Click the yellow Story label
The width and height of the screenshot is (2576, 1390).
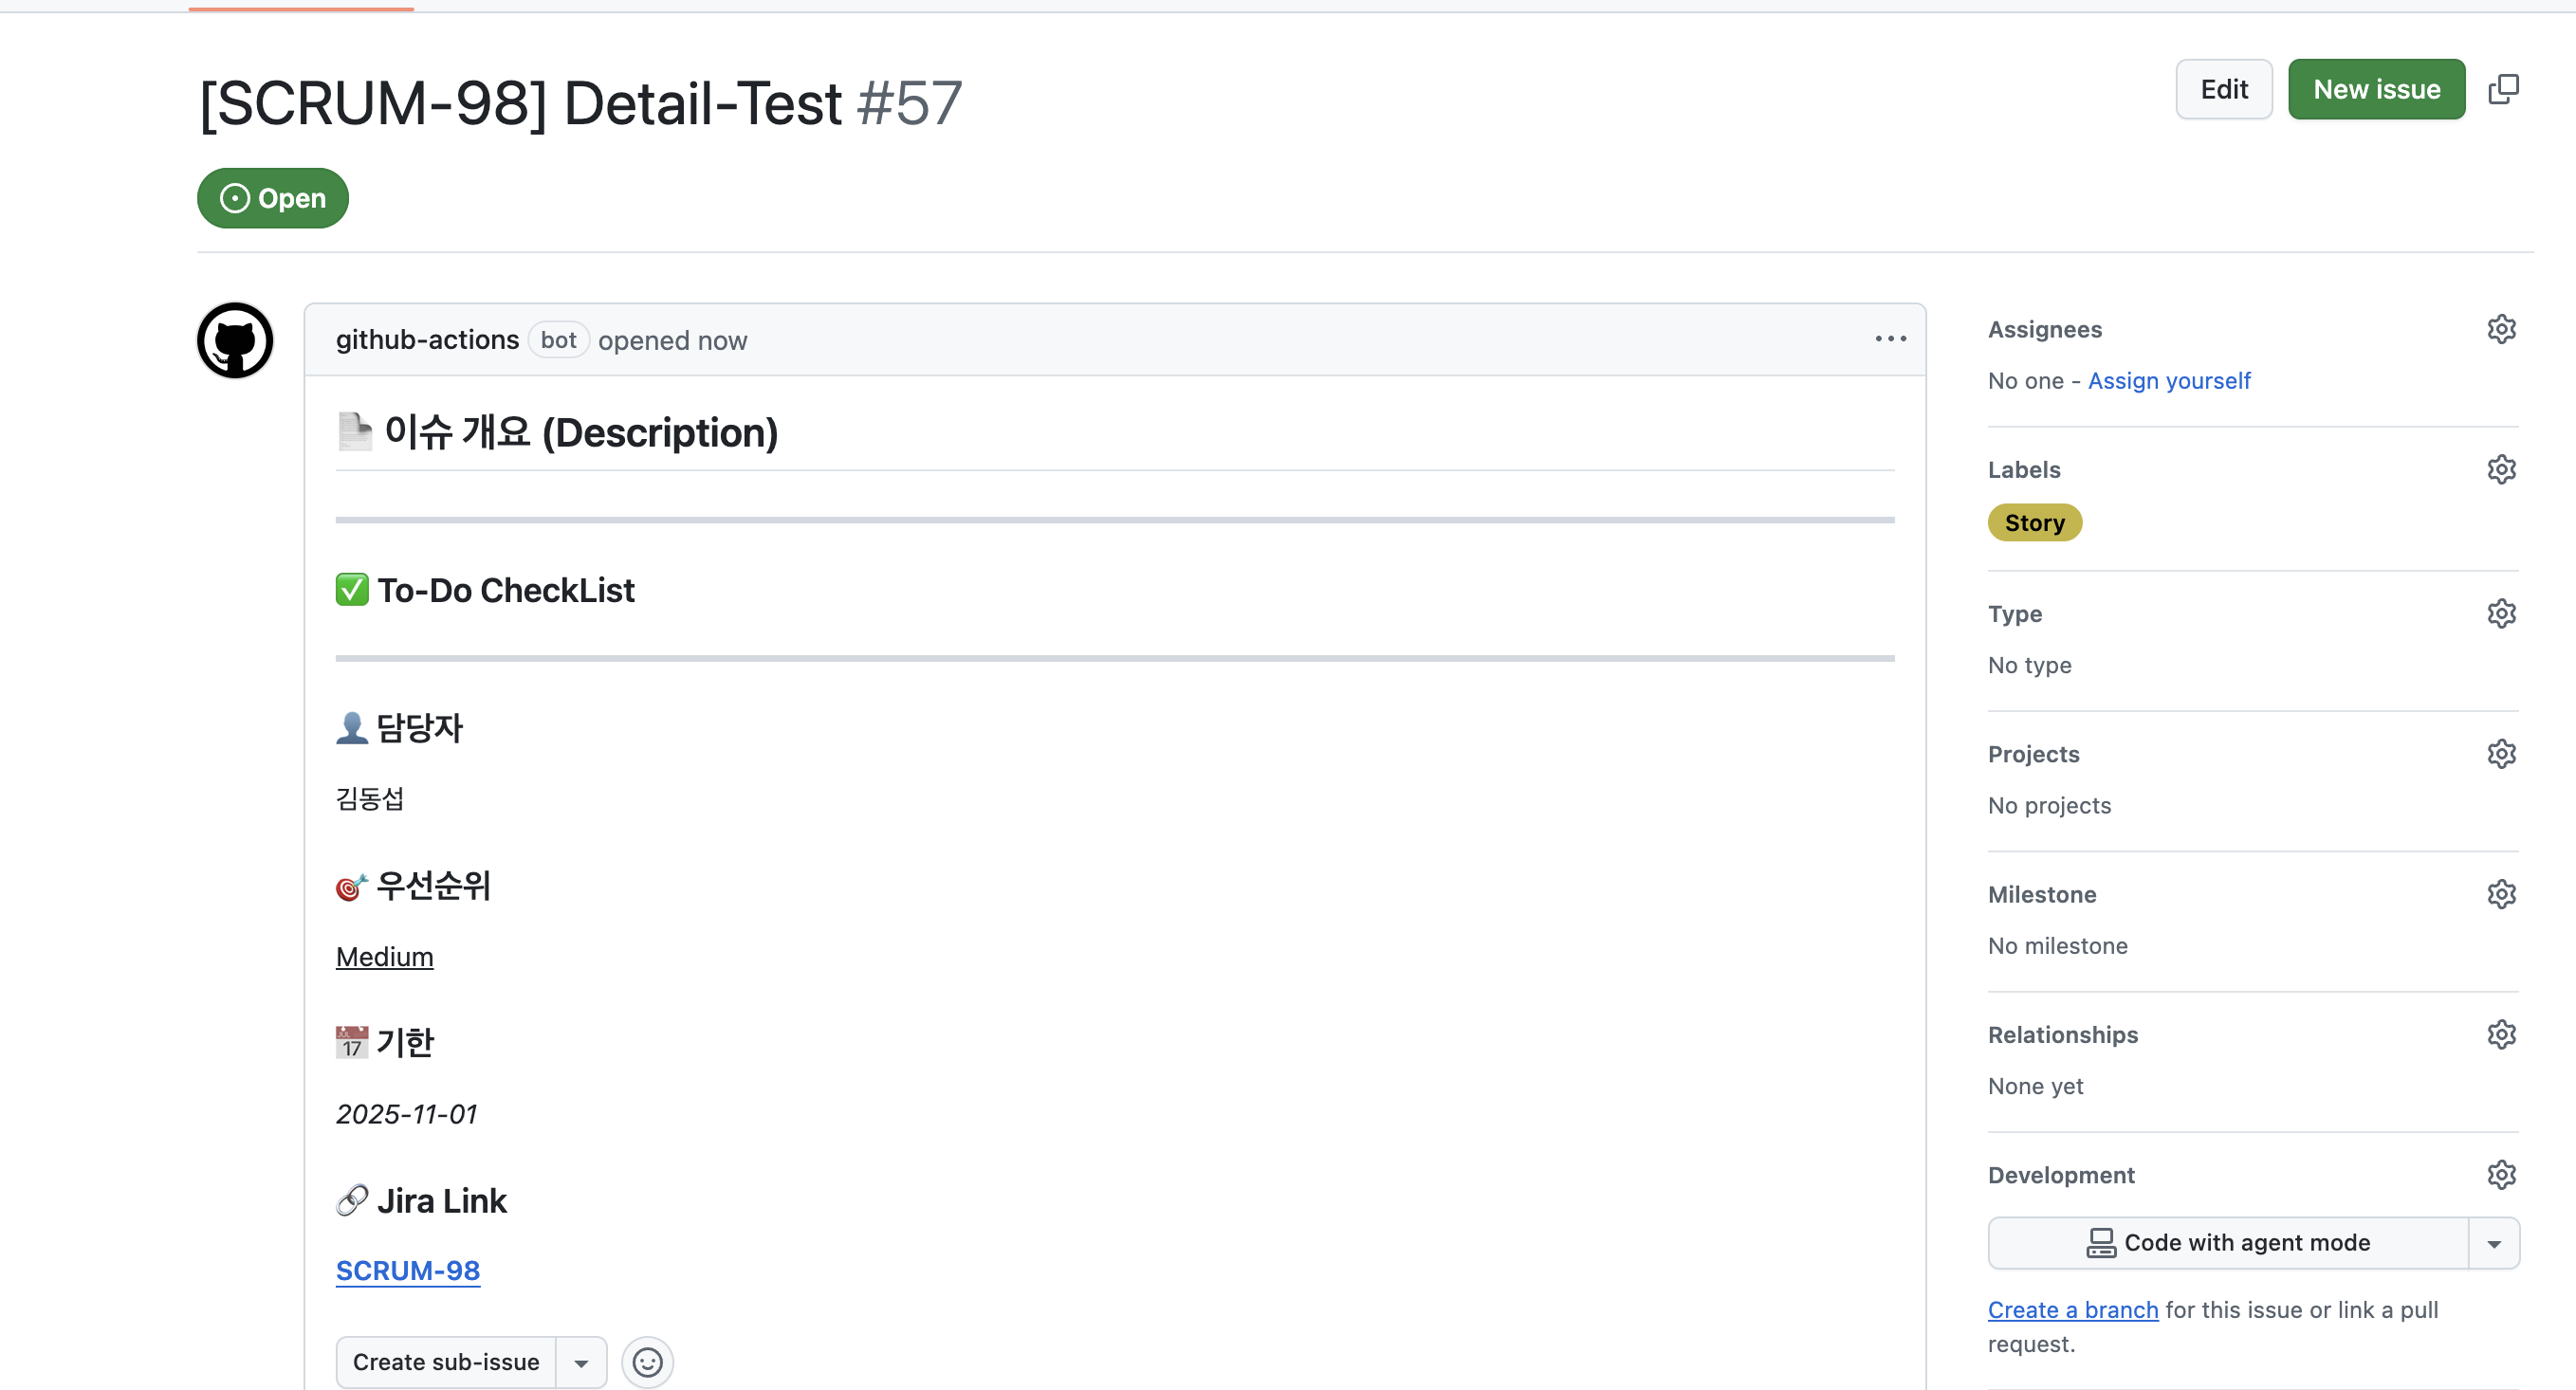click(x=2034, y=522)
